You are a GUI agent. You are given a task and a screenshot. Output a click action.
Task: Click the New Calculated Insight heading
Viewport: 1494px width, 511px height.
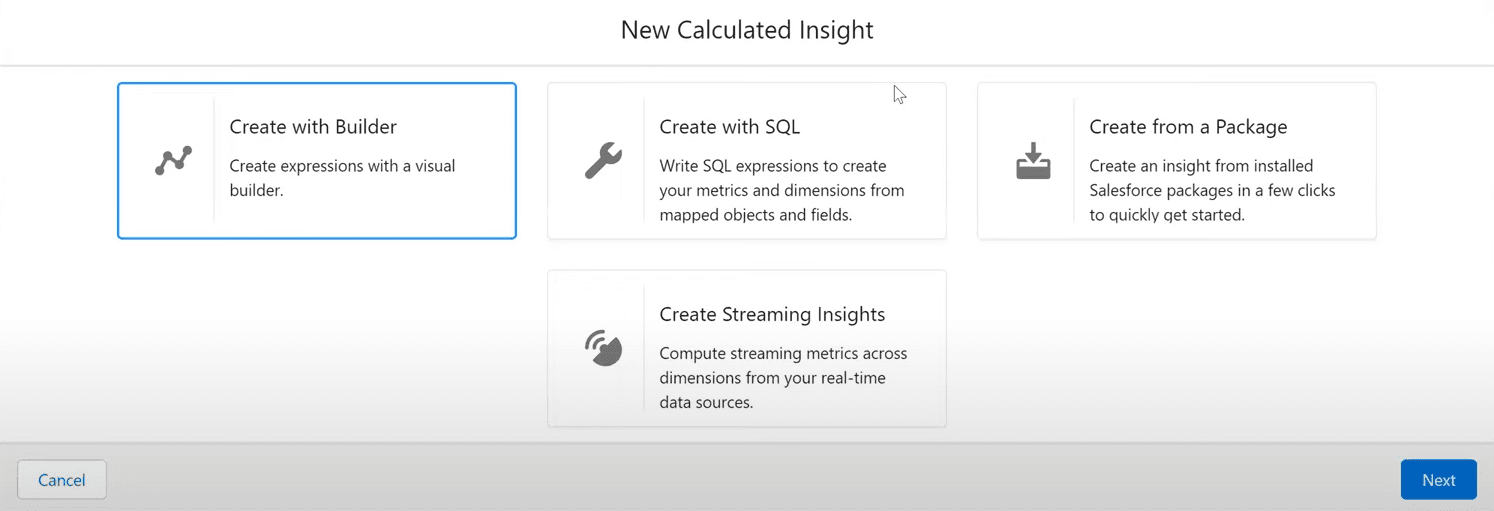click(x=746, y=30)
